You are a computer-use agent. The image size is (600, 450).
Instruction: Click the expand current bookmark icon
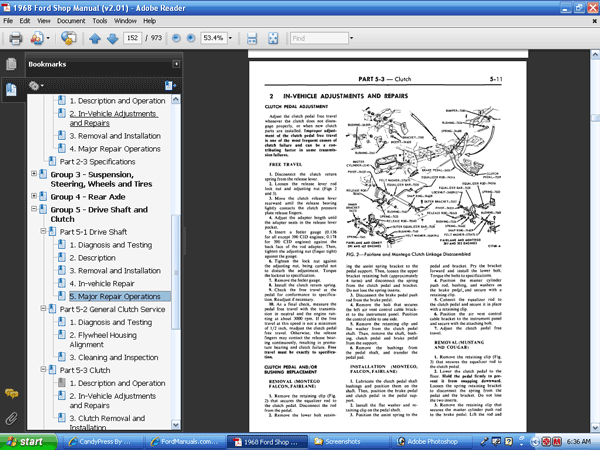click(170, 86)
